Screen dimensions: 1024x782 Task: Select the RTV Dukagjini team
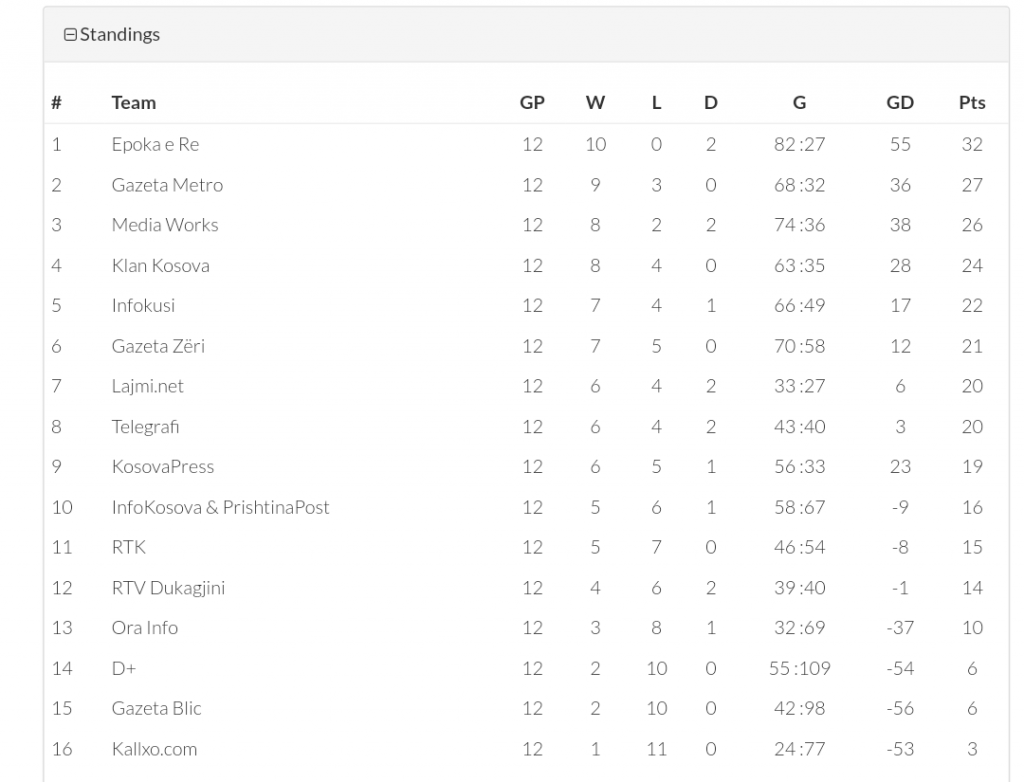168,587
